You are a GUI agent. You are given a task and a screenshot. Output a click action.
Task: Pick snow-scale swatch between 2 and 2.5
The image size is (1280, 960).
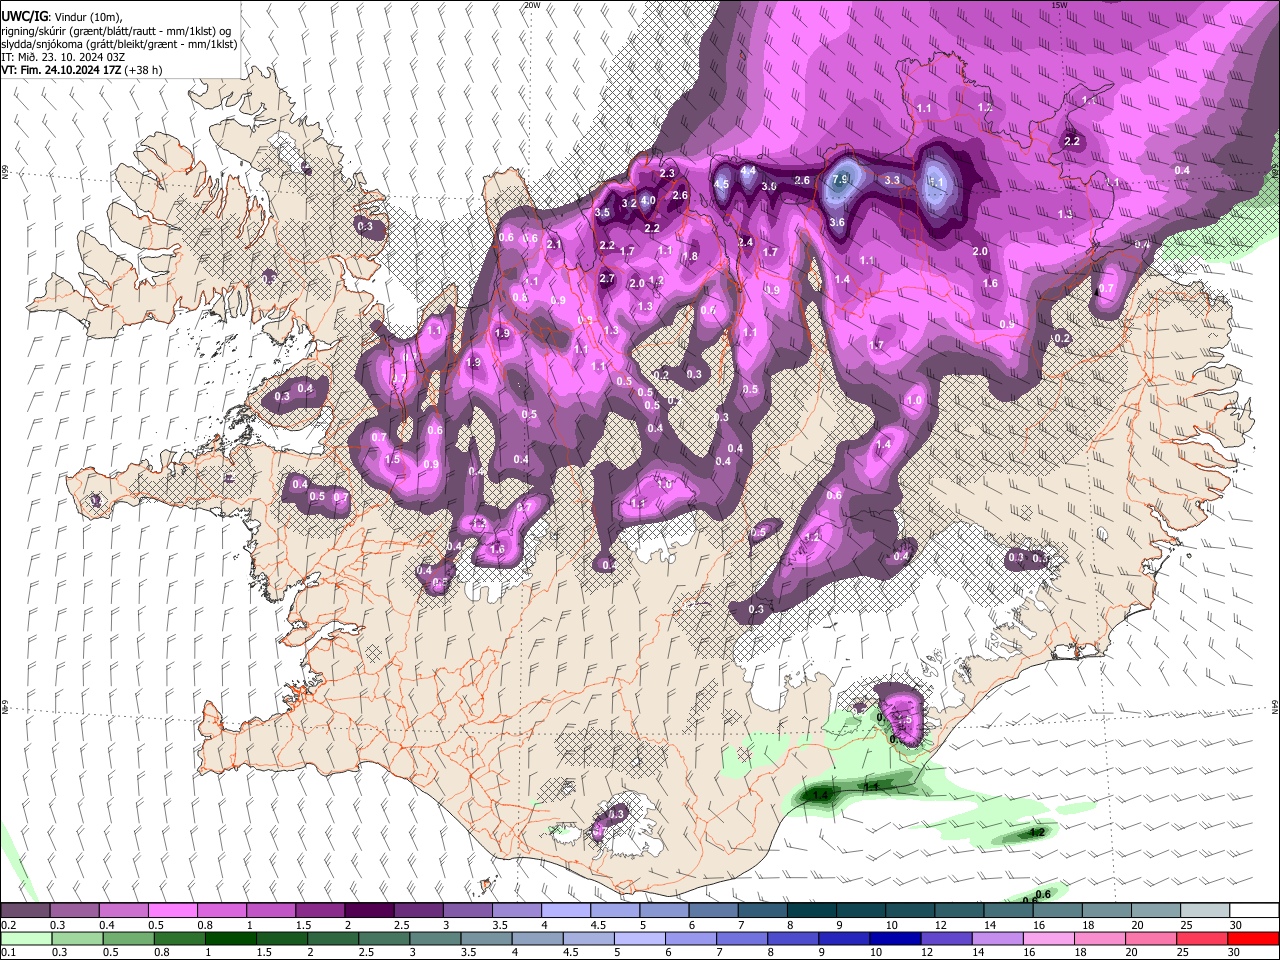(x=368, y=911)
